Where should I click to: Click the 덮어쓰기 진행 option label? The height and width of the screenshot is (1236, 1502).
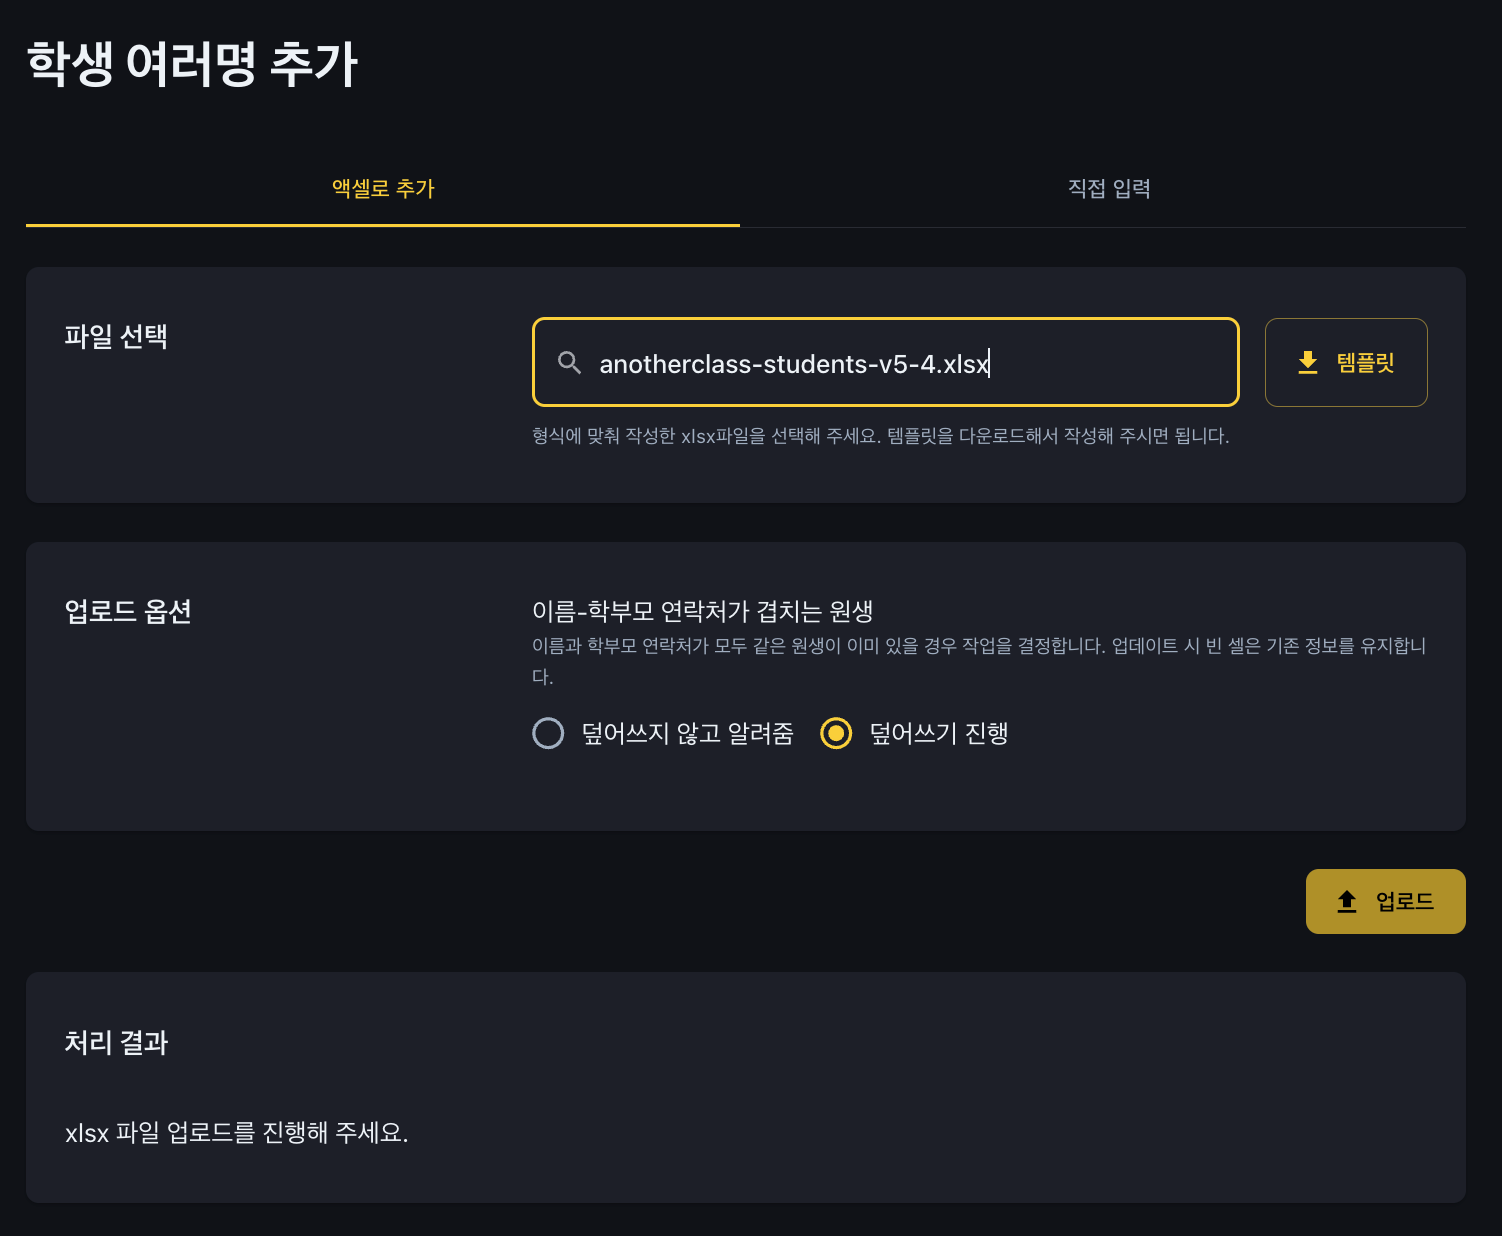[x=939, y=733]
